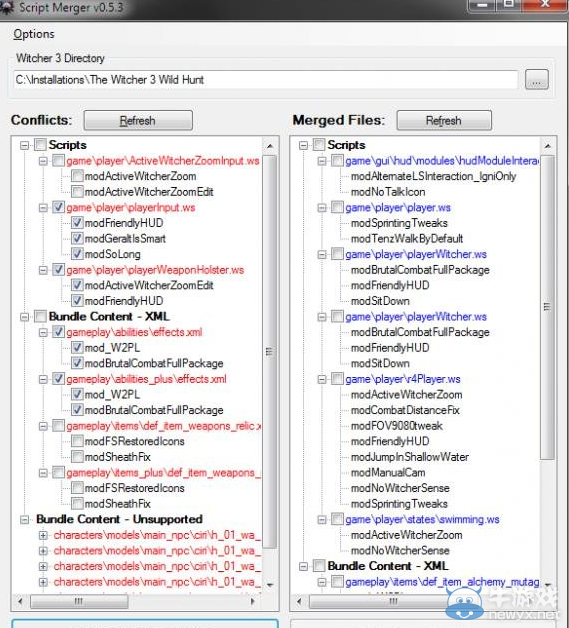Image resolution: width=569 pixels, height=628 pixels.
Task: Click Merged Files vertical scrollbar thumb
Action: tap(547, 307)
